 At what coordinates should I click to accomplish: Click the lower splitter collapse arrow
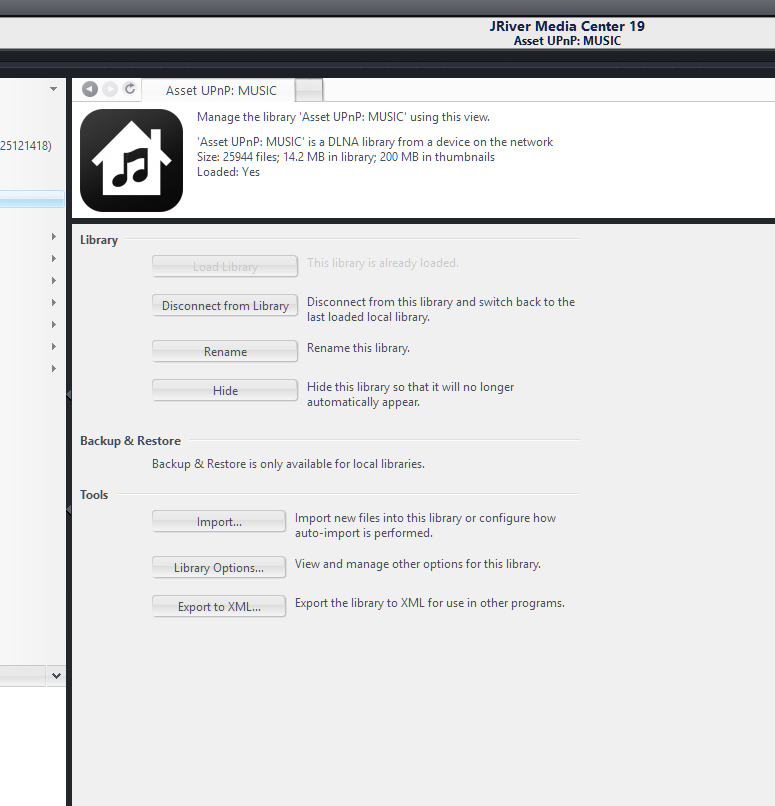click(68, 510)
